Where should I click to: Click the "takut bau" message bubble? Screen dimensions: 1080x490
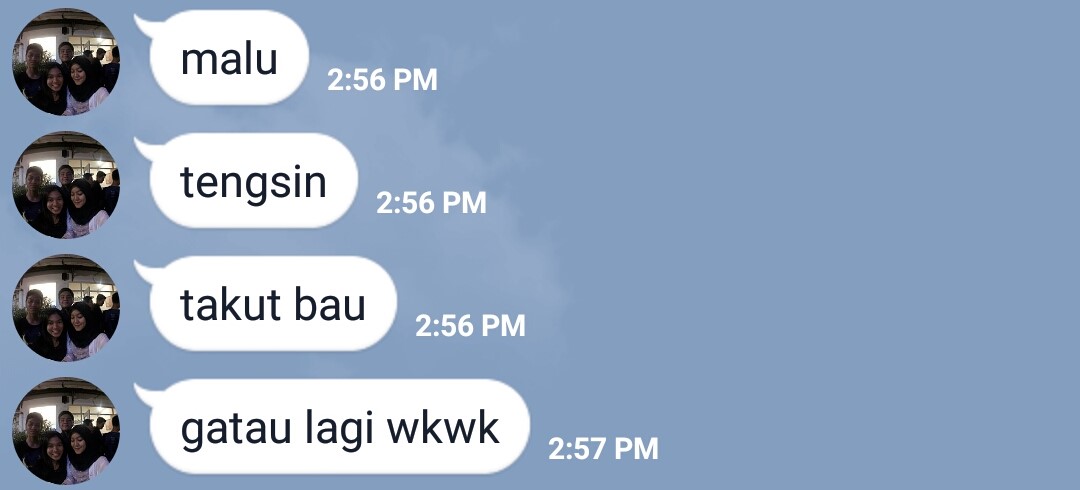(x=273, y=304)
